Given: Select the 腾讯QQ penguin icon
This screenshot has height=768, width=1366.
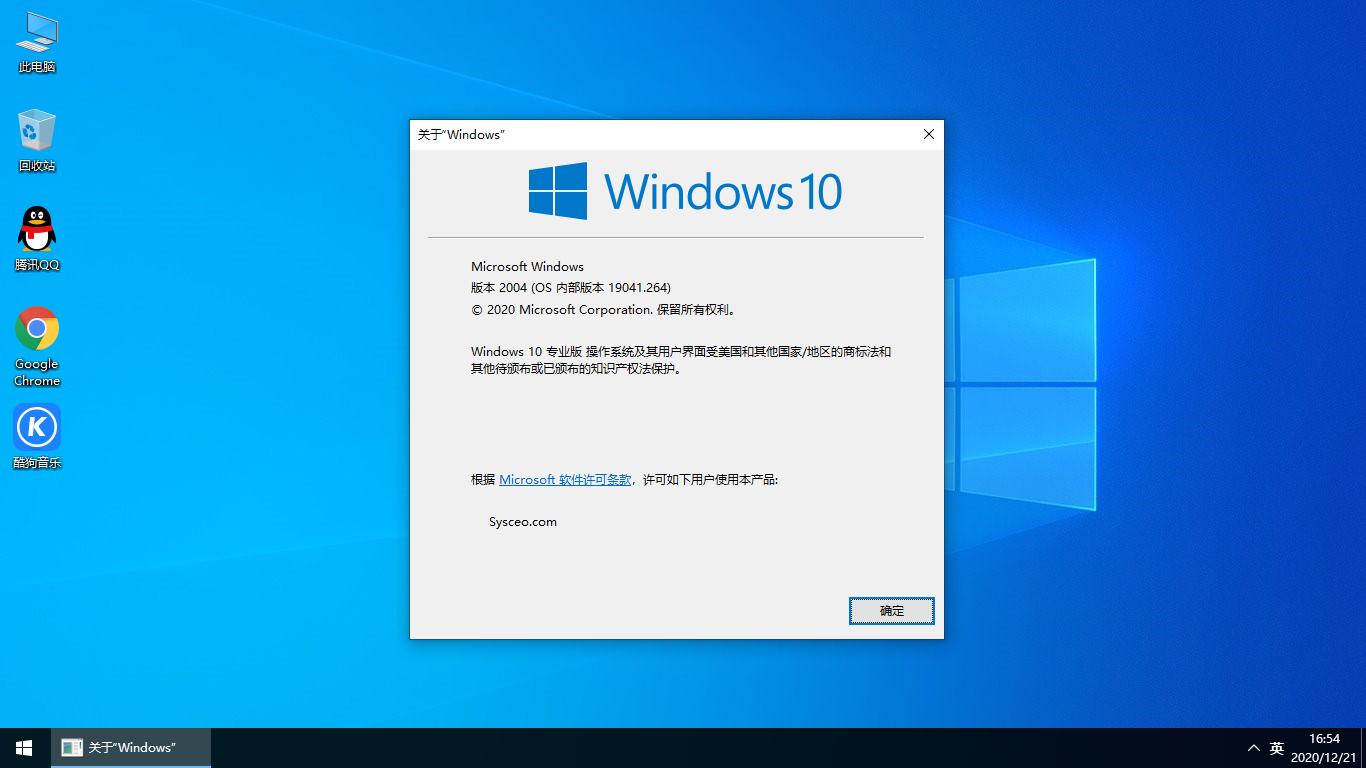Looking at the screenshot, I should click(37, 239).
